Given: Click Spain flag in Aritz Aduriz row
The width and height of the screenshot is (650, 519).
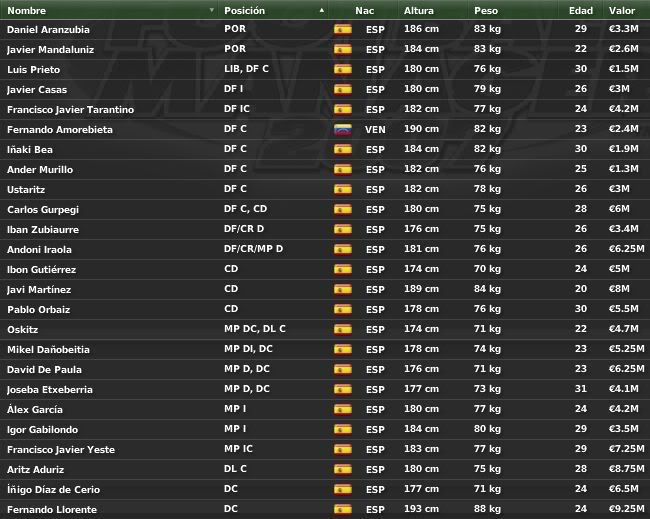Looking at the screenshot, I should (343, 469).
